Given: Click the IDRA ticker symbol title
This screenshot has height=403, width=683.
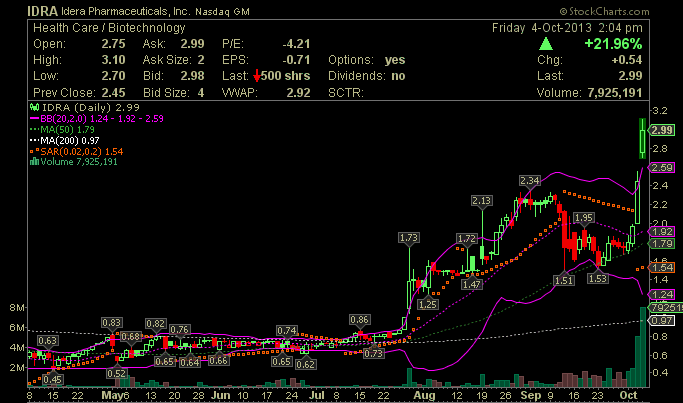Looking at the screenshot, I should coord(42,11).
